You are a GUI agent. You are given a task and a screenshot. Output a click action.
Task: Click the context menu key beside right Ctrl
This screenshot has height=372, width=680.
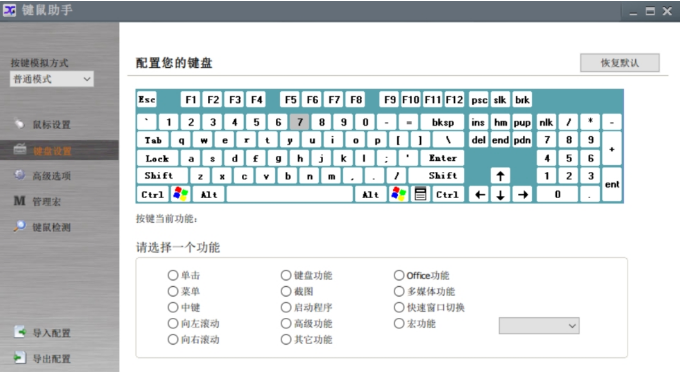(420, 194)
